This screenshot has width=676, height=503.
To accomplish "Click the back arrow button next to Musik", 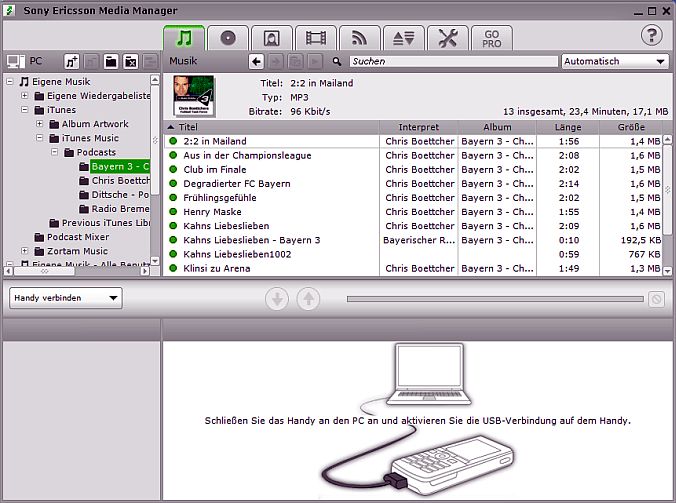I will (x=256, y=62).
